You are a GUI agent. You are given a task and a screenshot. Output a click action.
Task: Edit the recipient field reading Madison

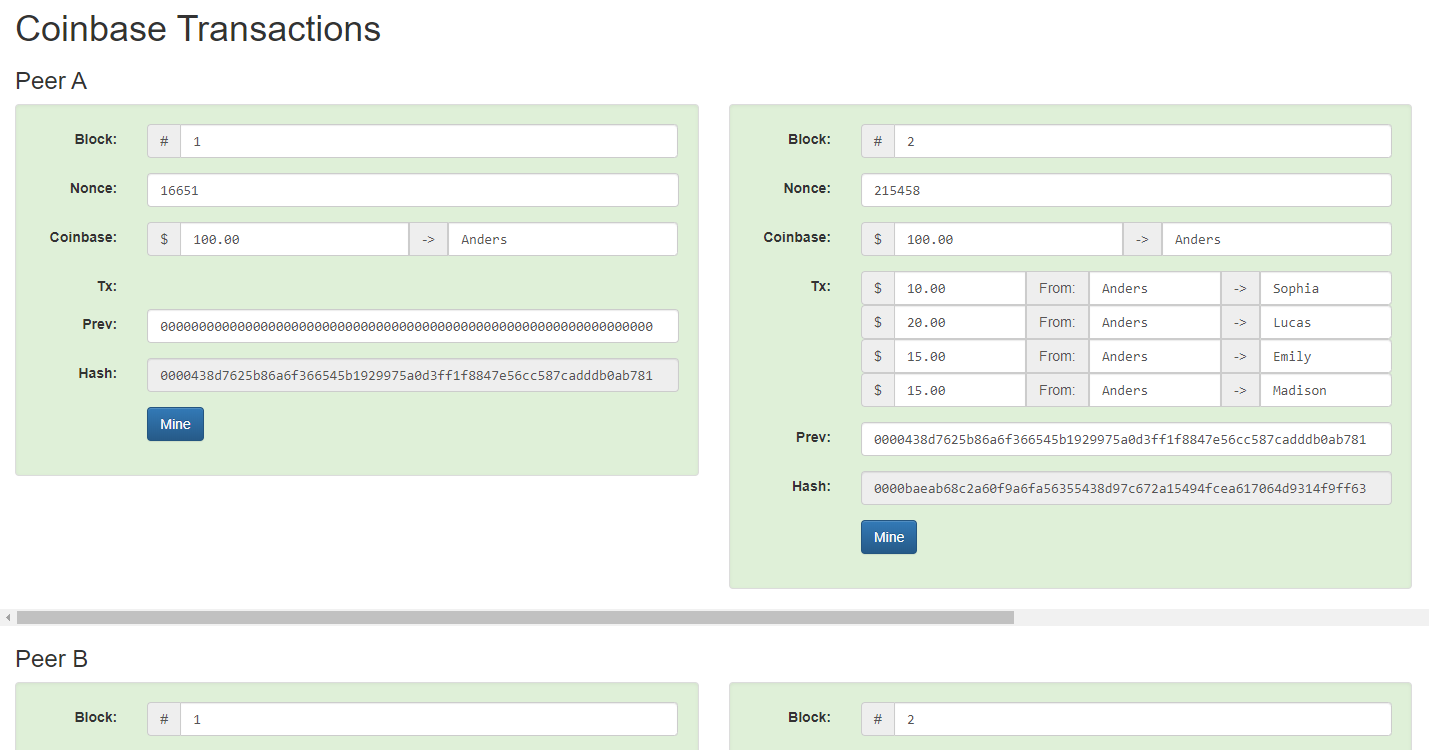click(x=1326, y=390)
